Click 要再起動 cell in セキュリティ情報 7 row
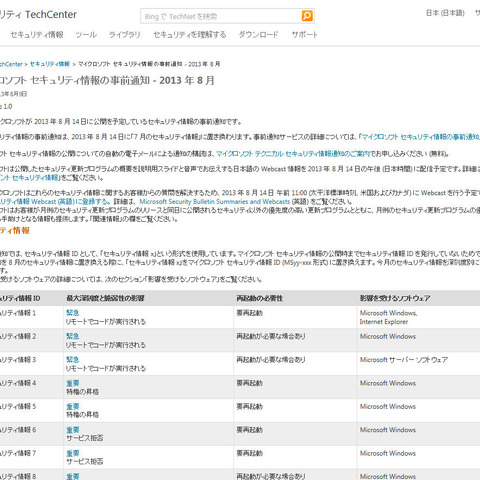This screenshot has height=480, width=480. [x=250, y=453]
